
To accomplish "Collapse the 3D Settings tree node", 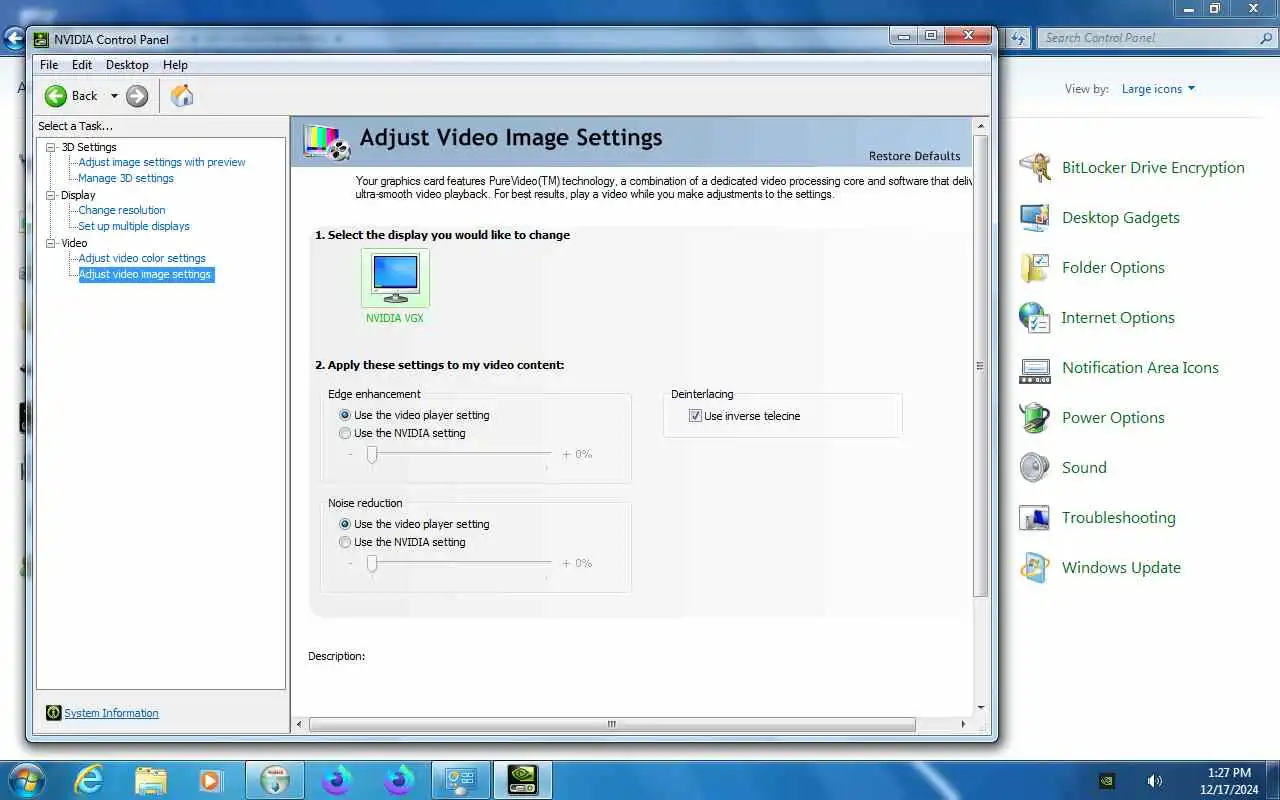I will pos(51,147).
